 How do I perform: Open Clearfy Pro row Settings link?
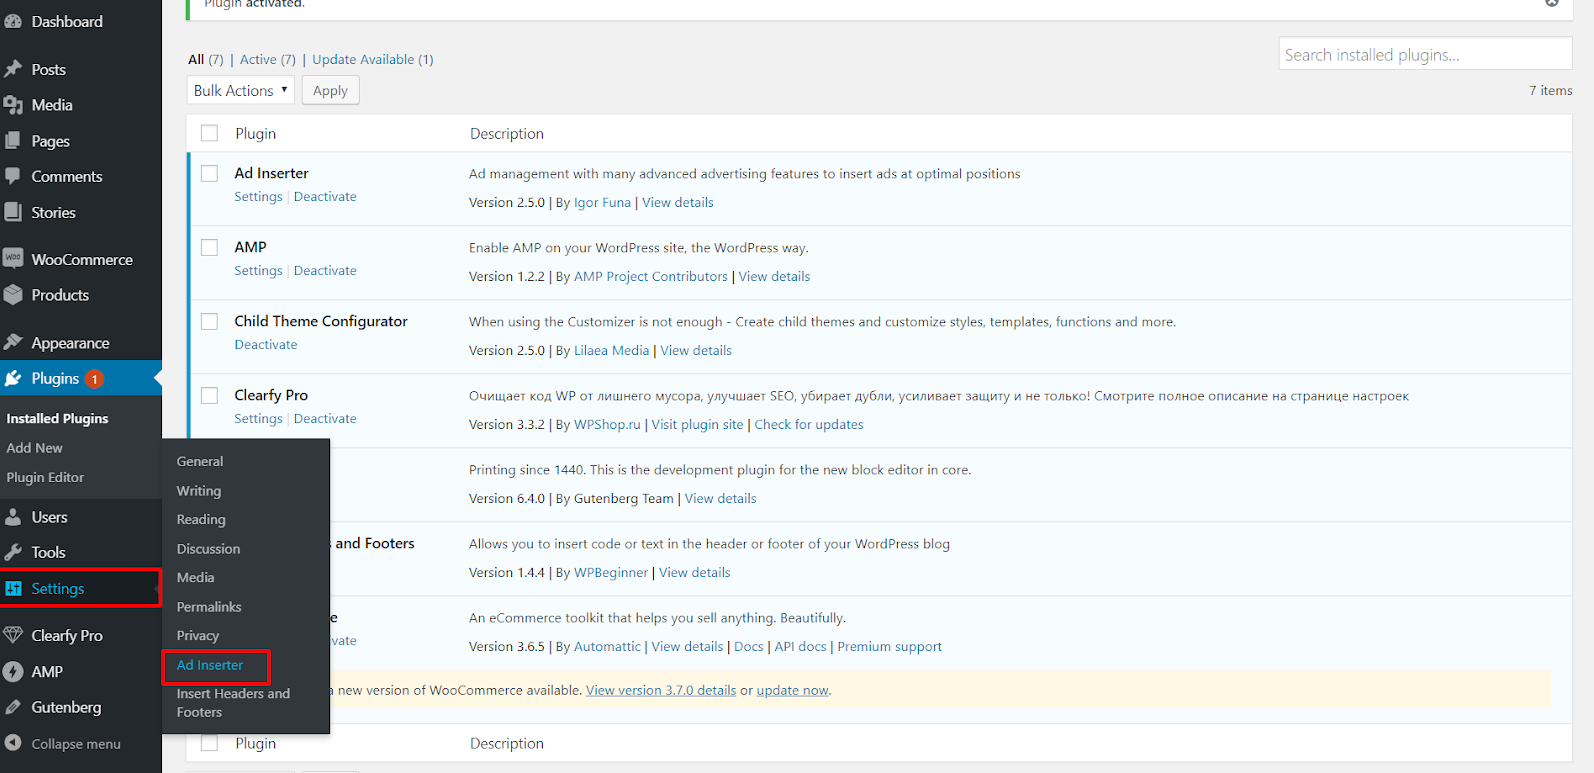[x=258, y=419]
